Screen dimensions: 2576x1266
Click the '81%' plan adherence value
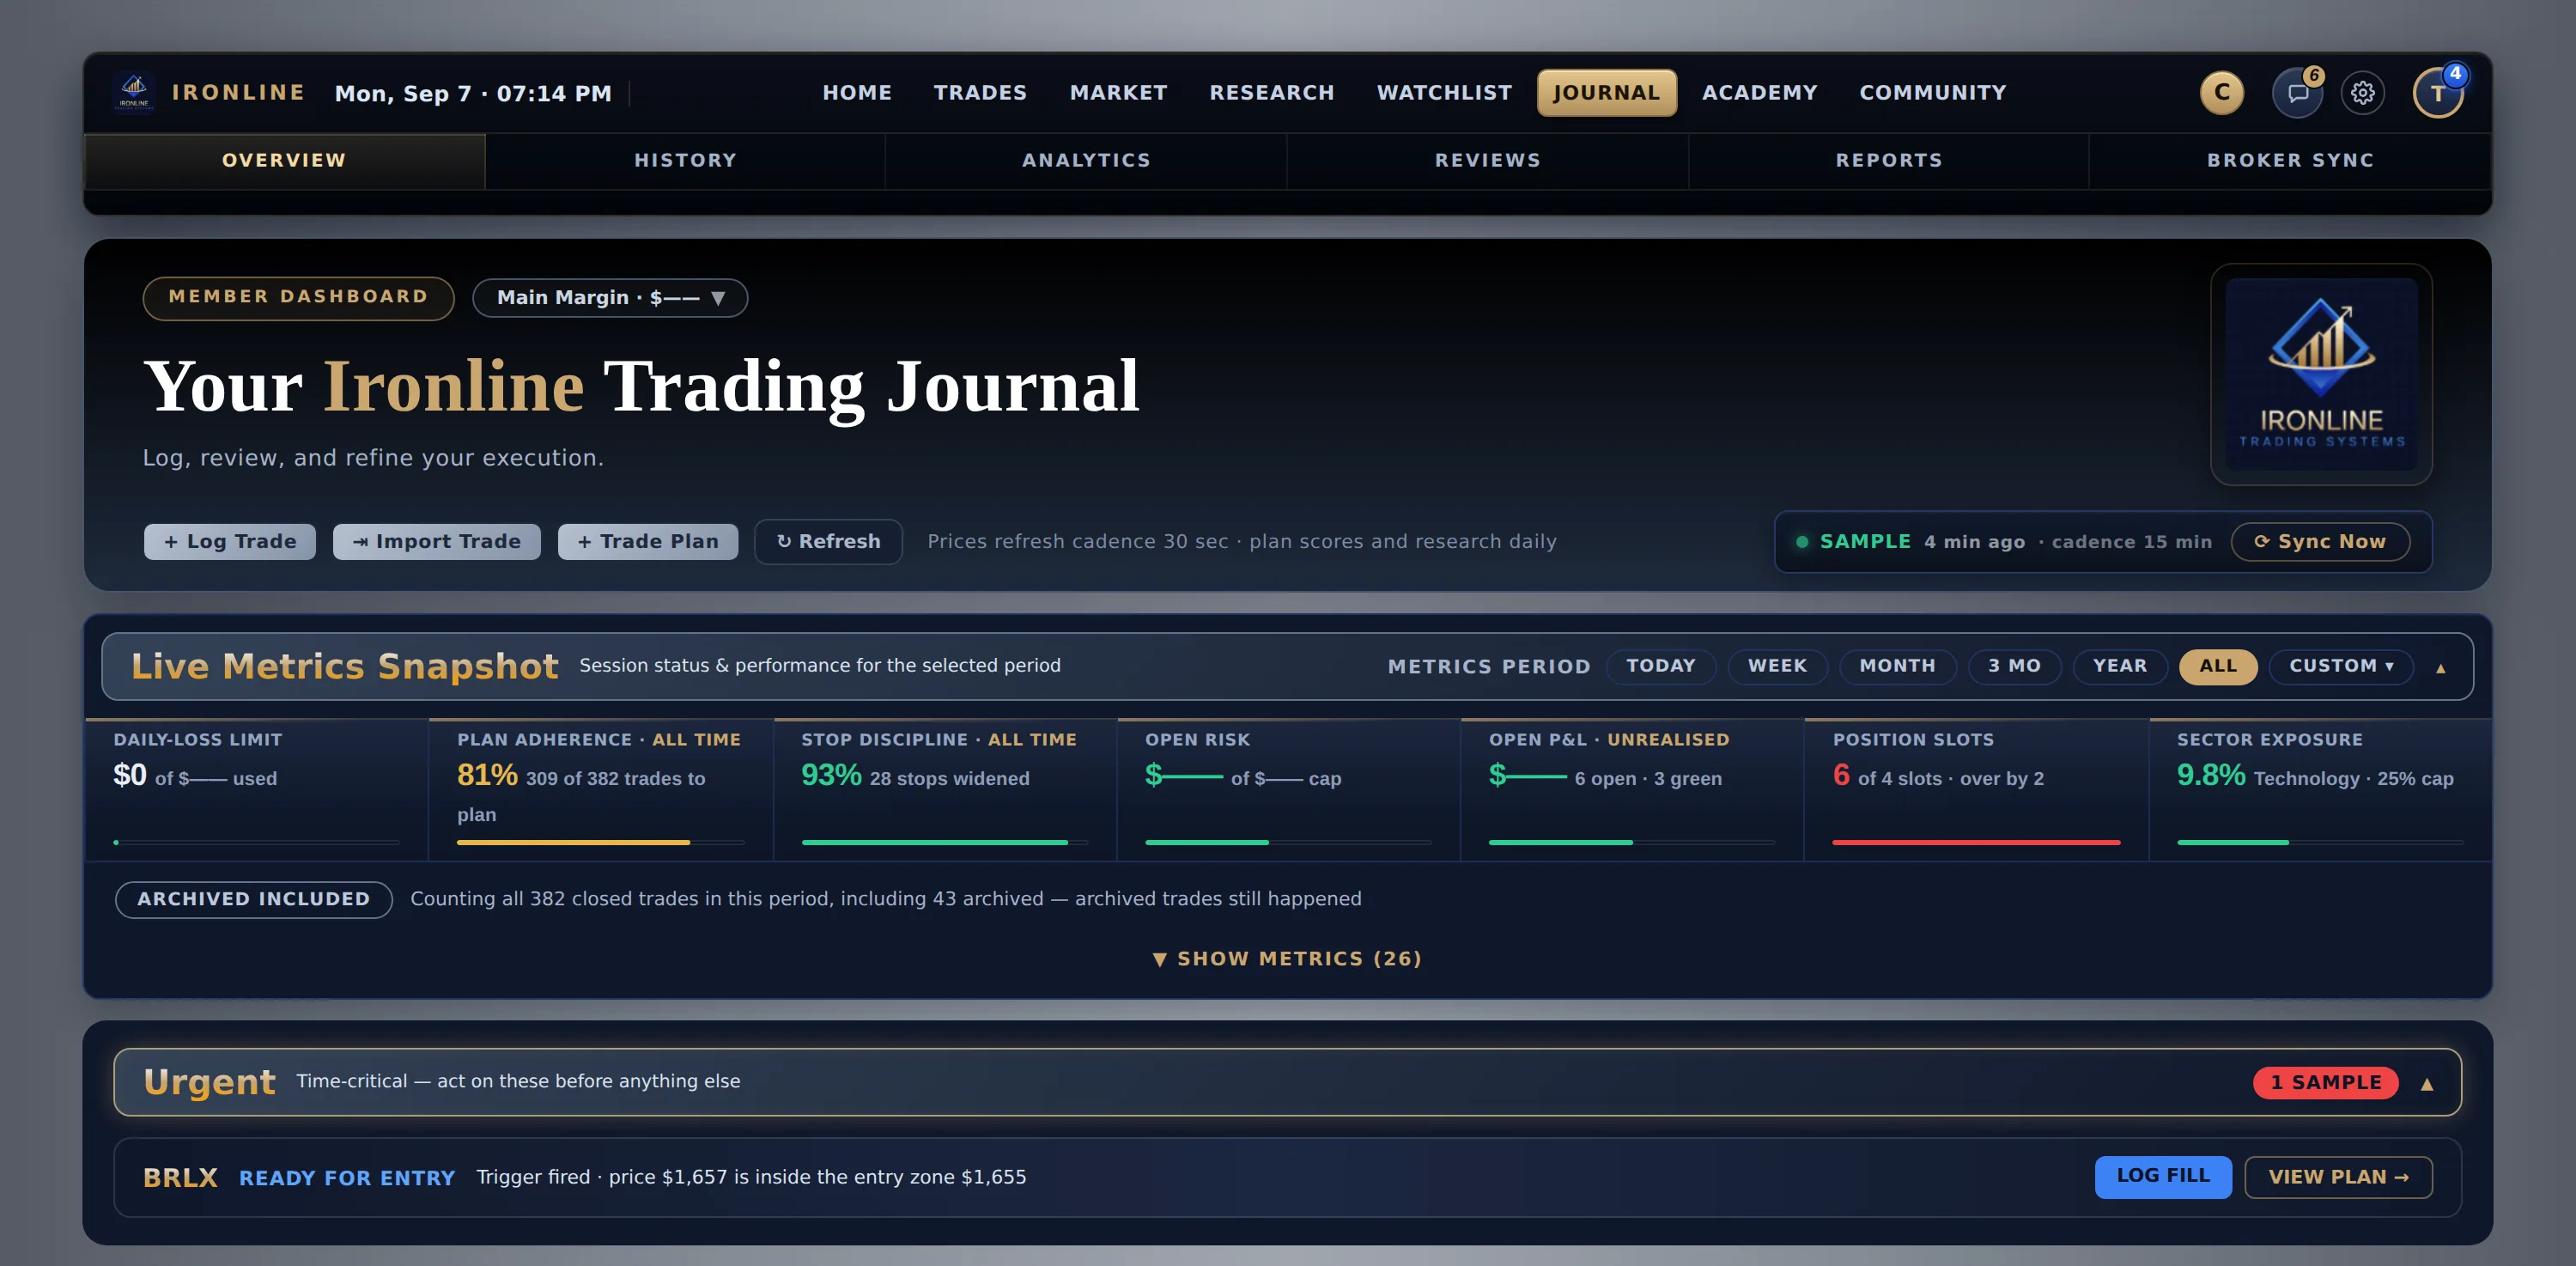(487, 776)
